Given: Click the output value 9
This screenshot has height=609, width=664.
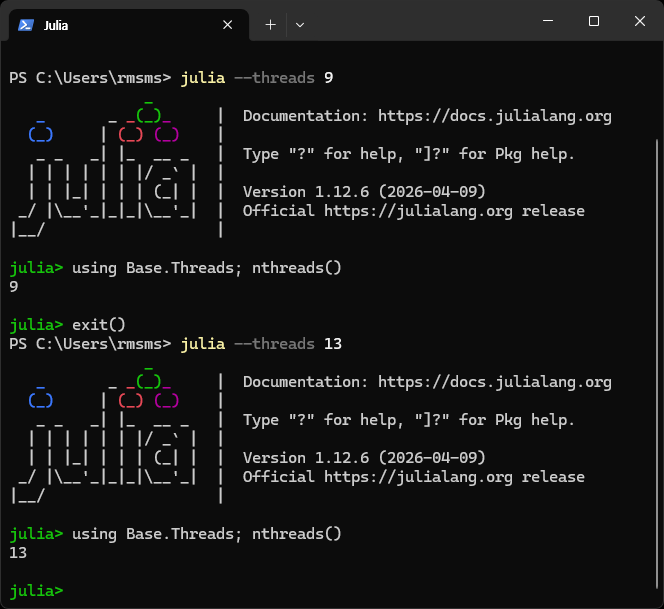Looking at the screenshot, I should click(x=14, y=287).
